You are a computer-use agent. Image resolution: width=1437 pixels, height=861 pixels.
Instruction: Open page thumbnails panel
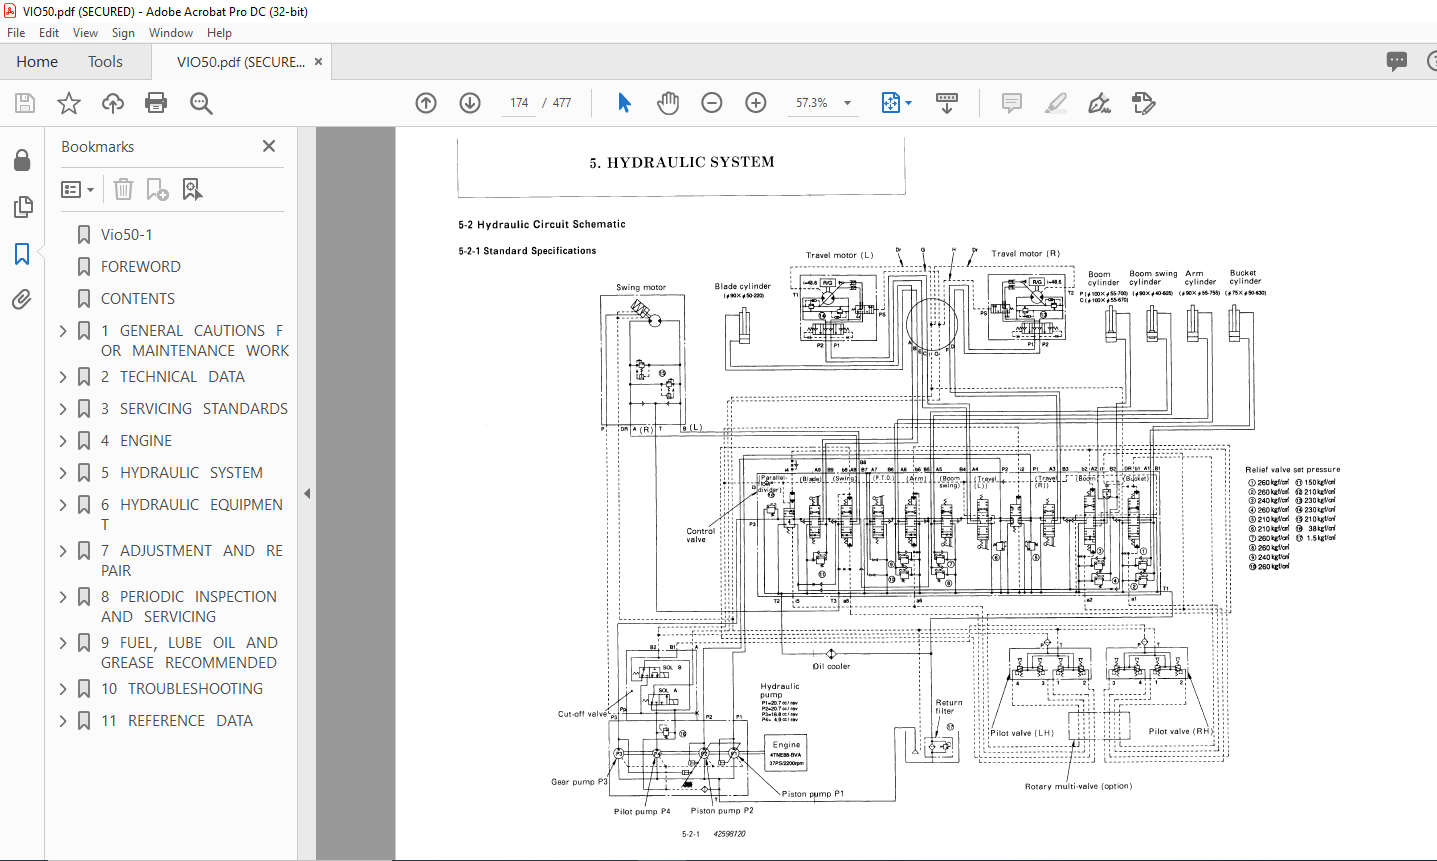click(21, 207)
